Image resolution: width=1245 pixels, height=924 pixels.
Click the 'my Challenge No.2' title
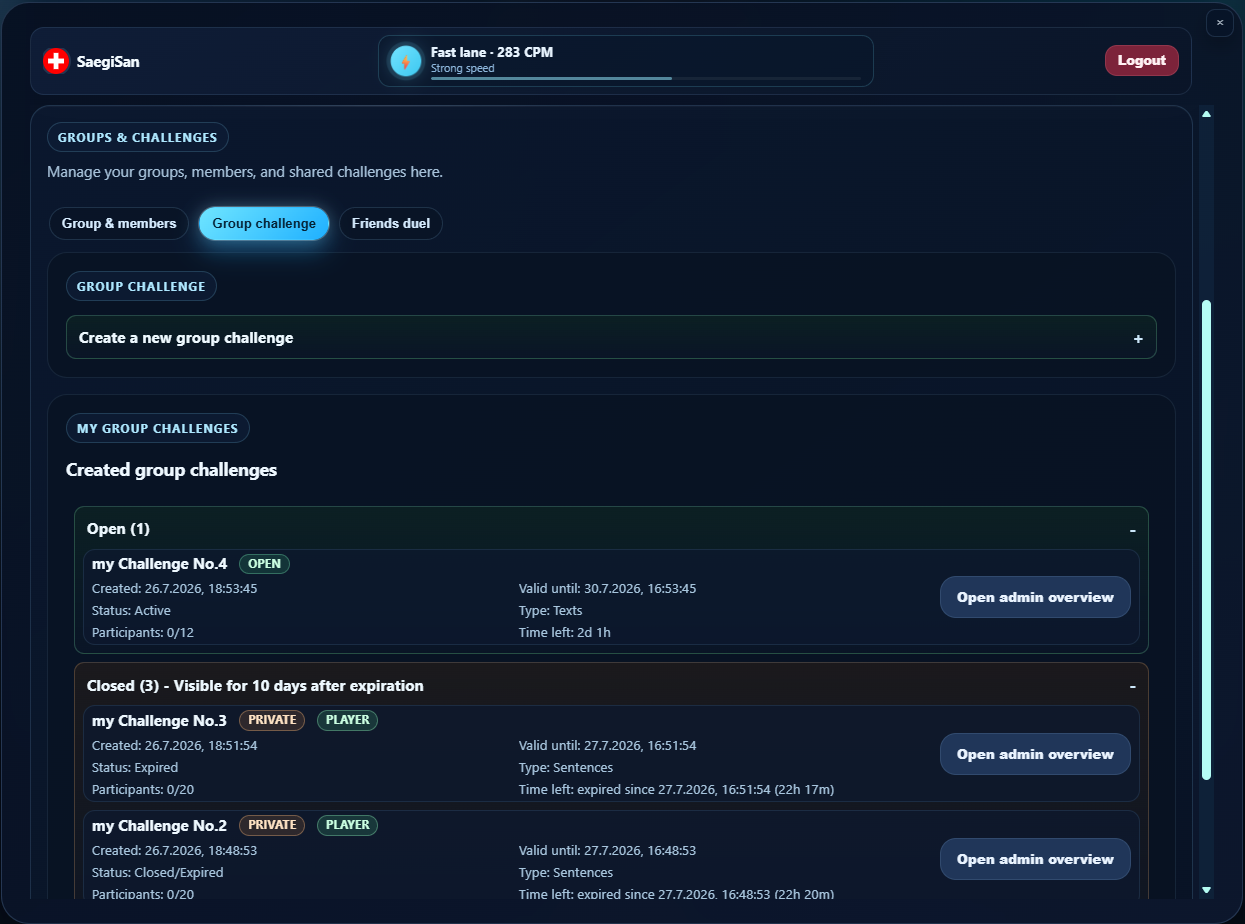(160, 826)
